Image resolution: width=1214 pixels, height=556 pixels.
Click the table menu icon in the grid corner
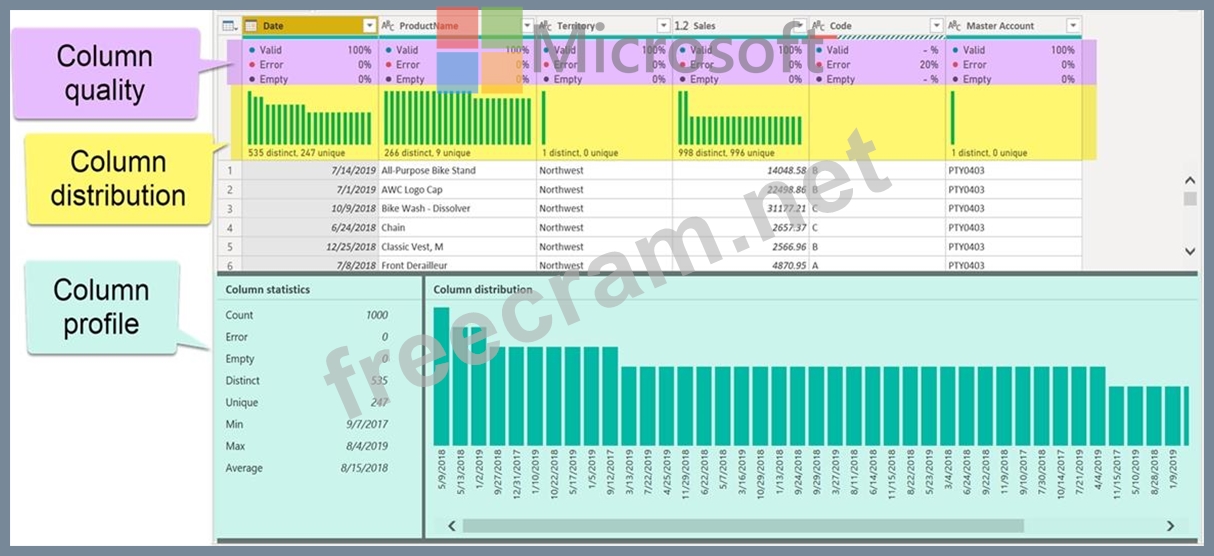point(228,26)
